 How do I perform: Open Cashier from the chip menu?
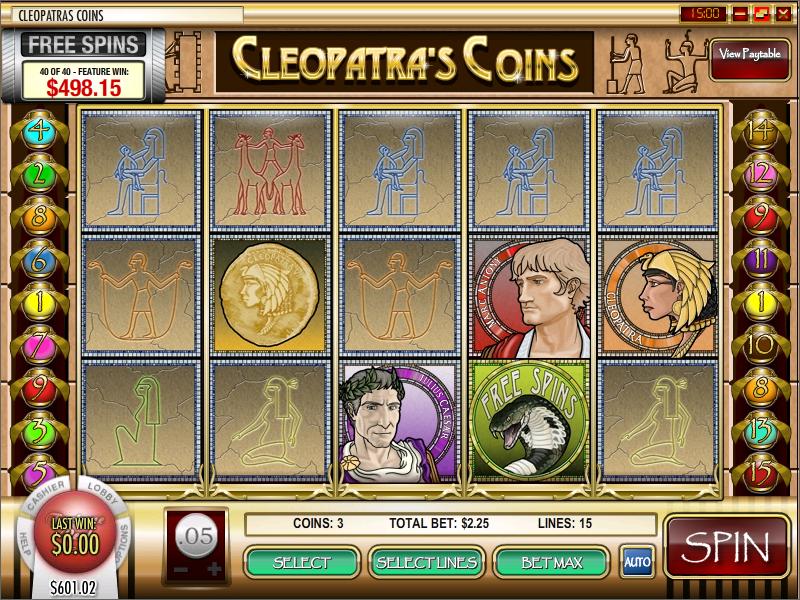45,495
